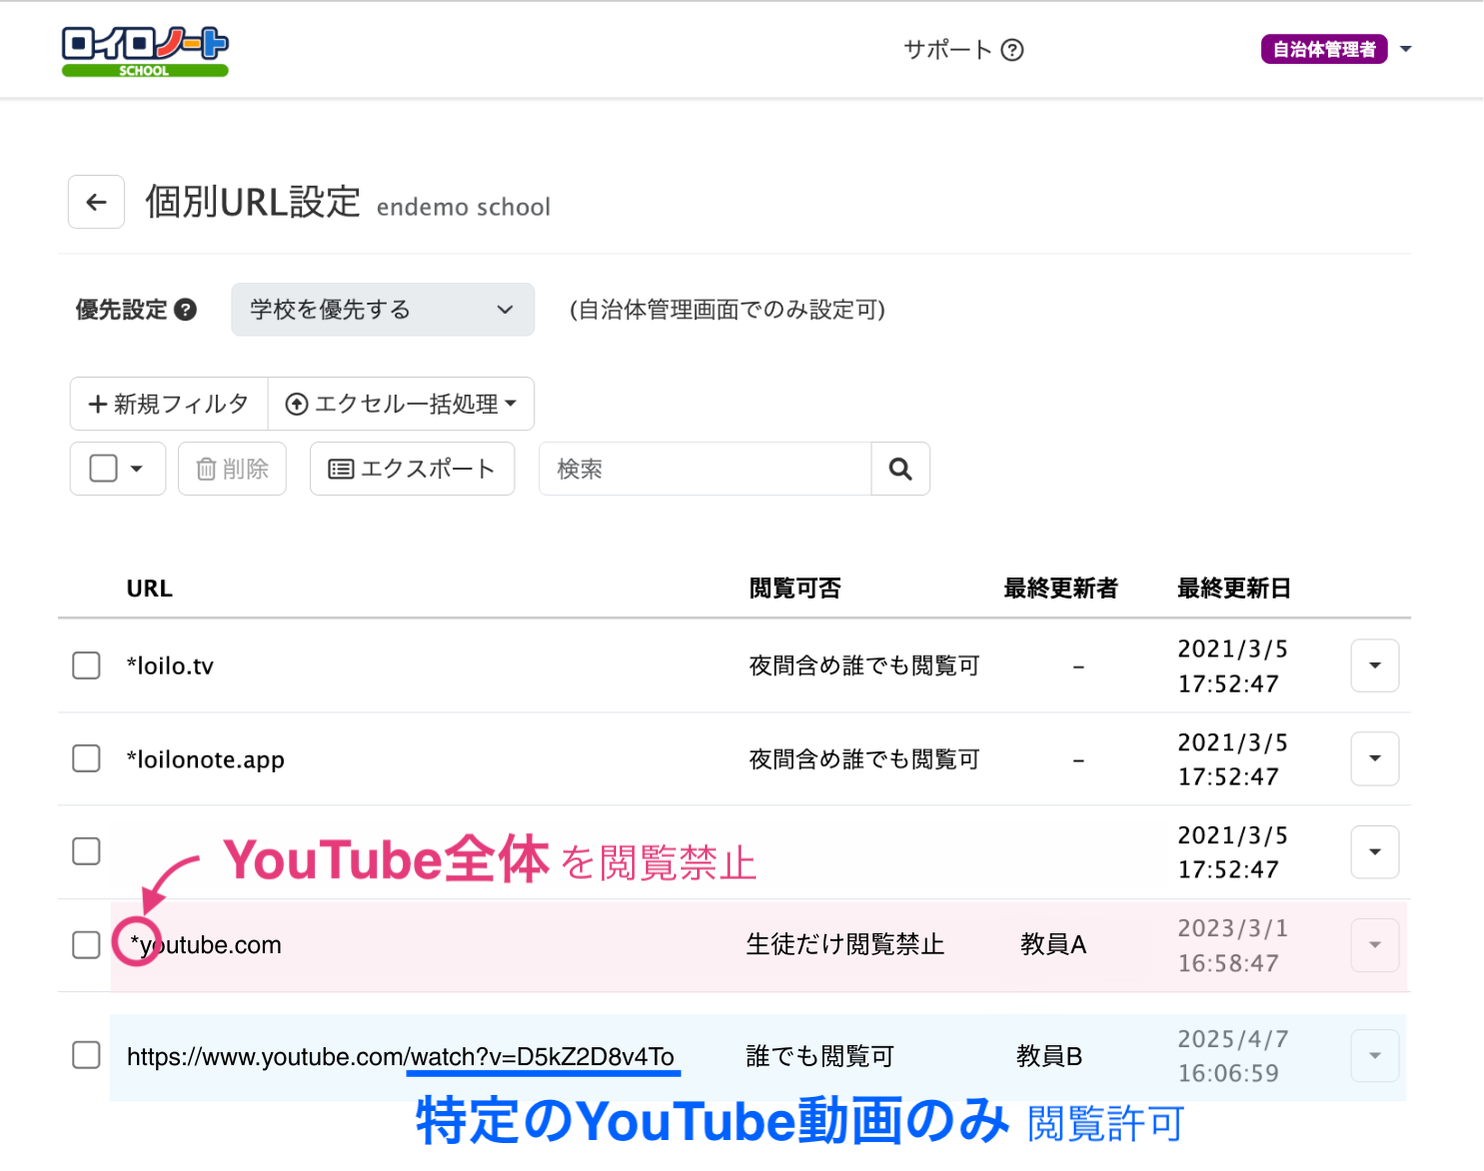The width and height of the screenshot is (1484, 1171).
Task: Click the 2025/4/7 16:06:59 date cell
Action: click(1233, 1056)
